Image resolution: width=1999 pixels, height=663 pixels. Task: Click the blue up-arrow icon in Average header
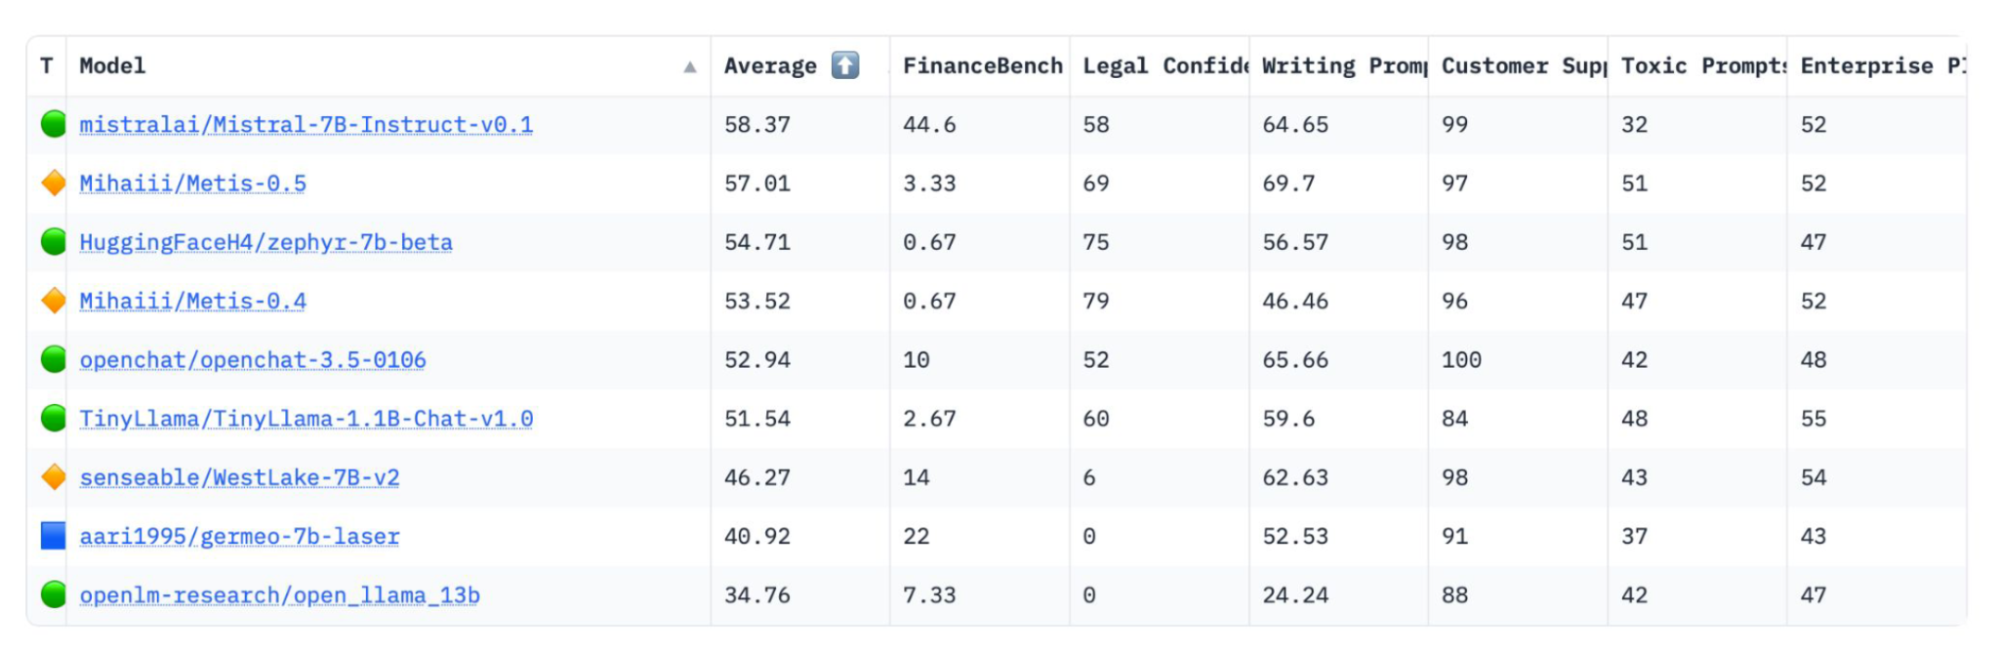pyautogui.click(x=845, y=66)
